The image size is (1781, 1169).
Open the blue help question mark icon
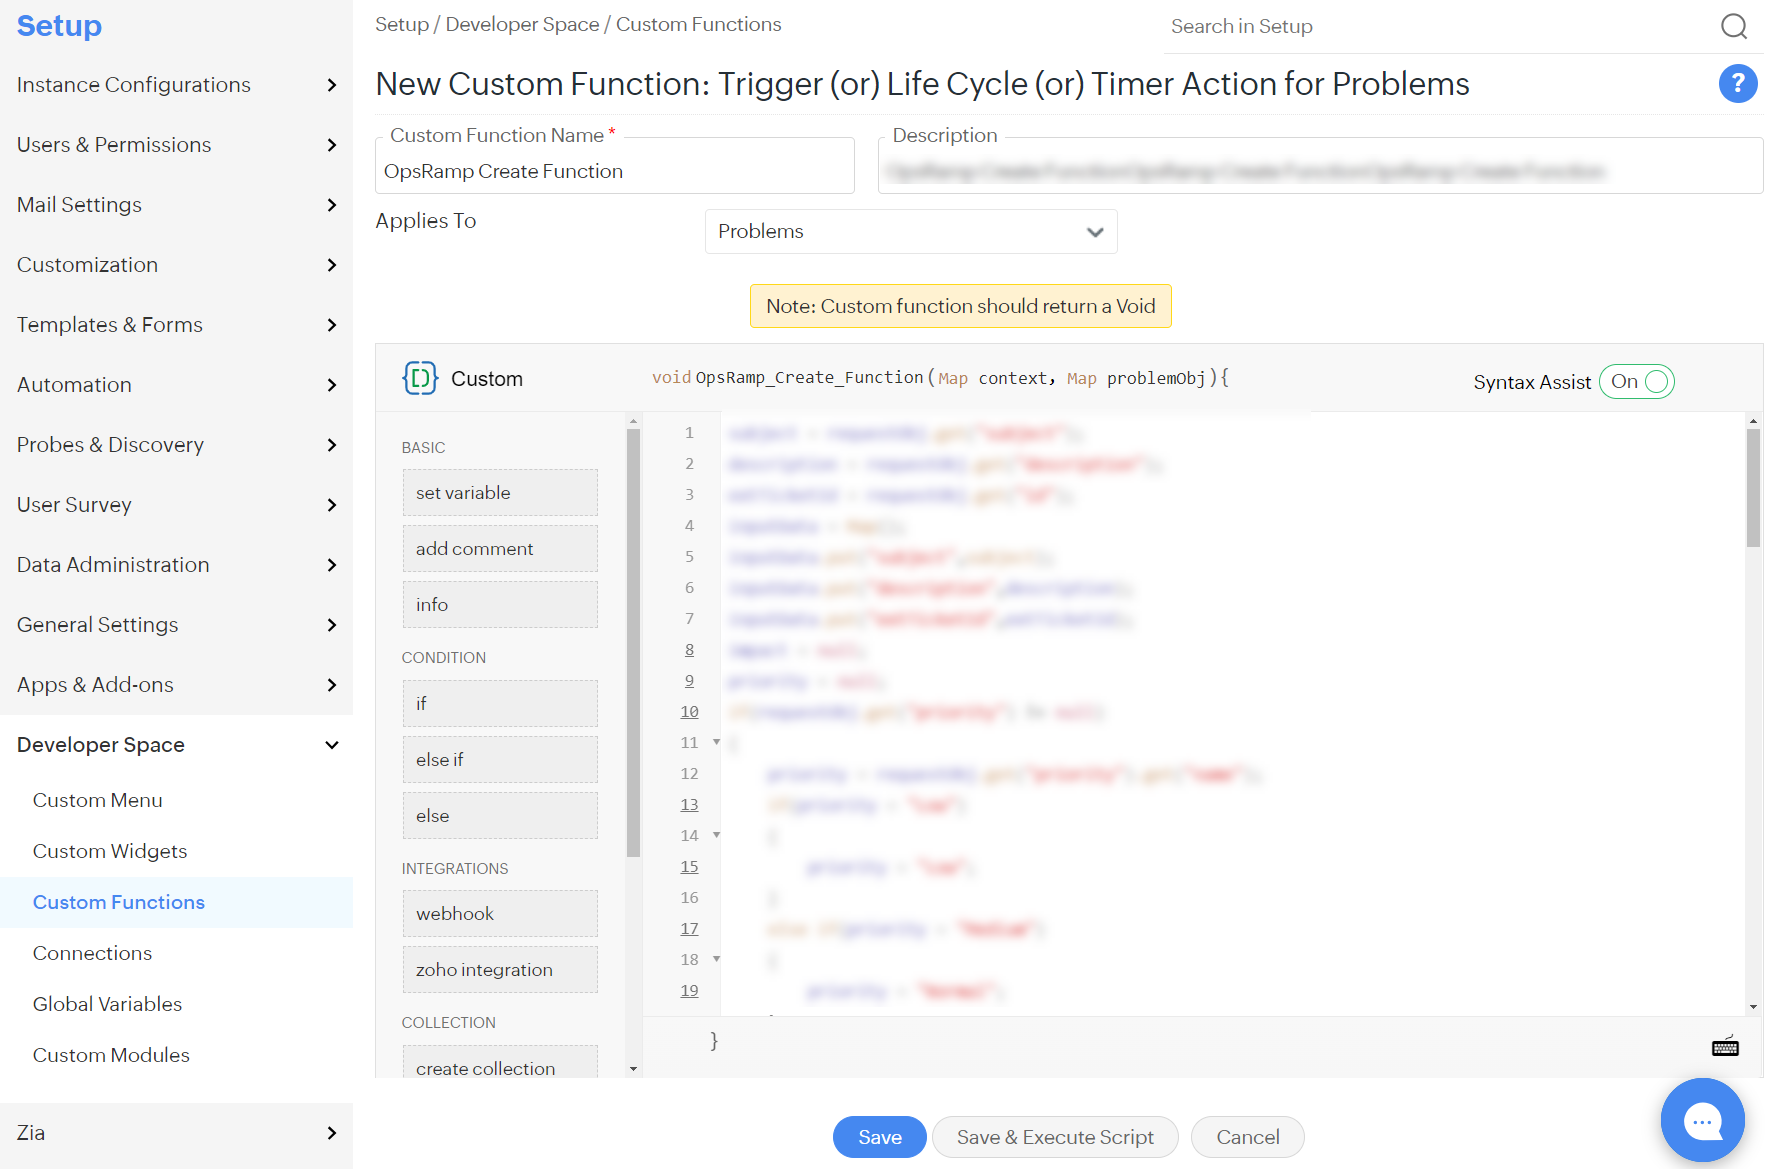pyautogui.click(x=1738, y=83)
